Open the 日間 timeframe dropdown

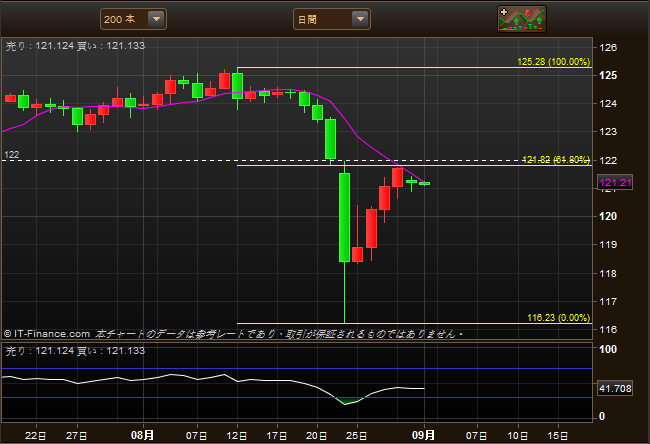pyautogui.click(x=332, y=19)
